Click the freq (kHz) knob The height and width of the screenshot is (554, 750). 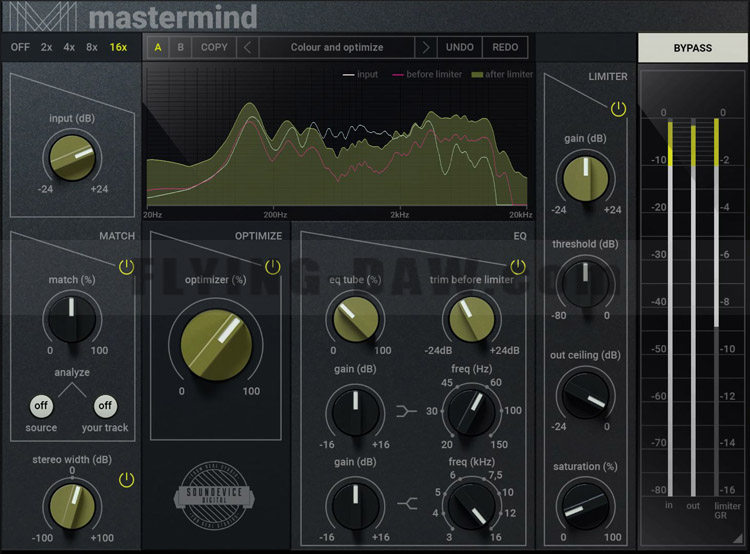point(471,505)
